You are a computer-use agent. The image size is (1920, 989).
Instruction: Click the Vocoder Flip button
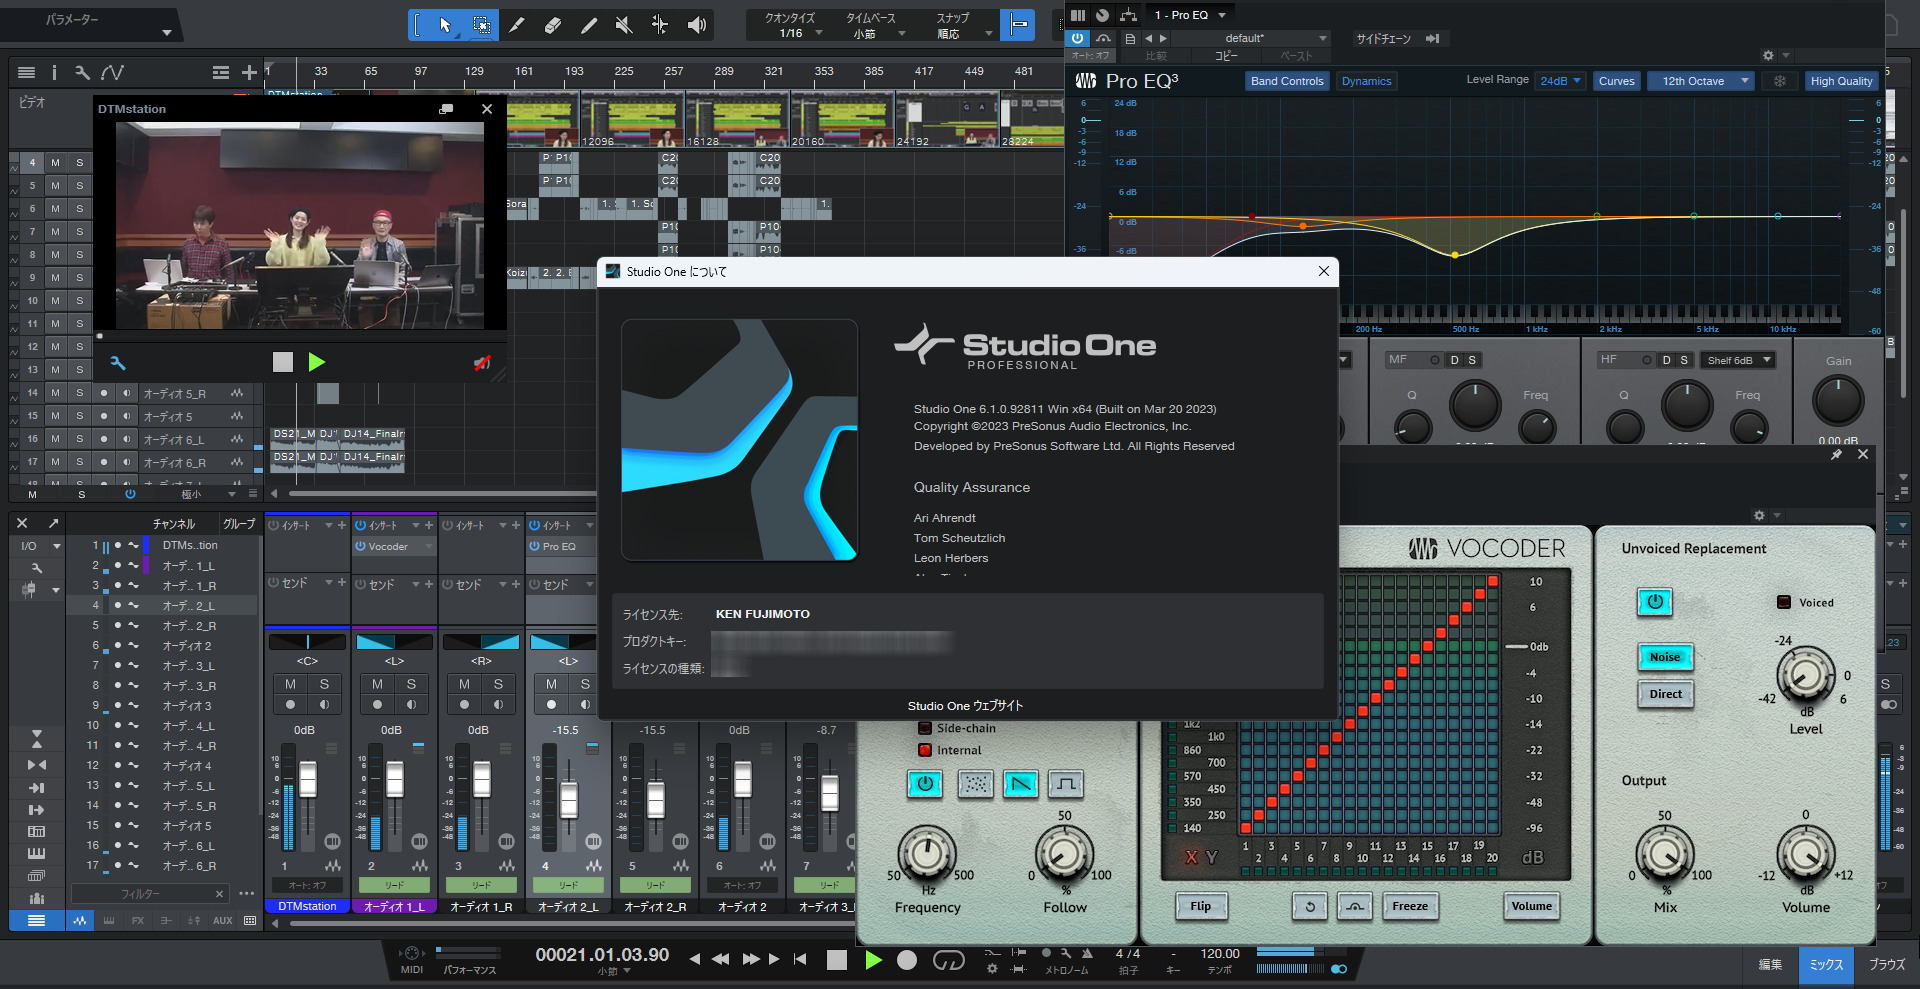point(1200,906)
